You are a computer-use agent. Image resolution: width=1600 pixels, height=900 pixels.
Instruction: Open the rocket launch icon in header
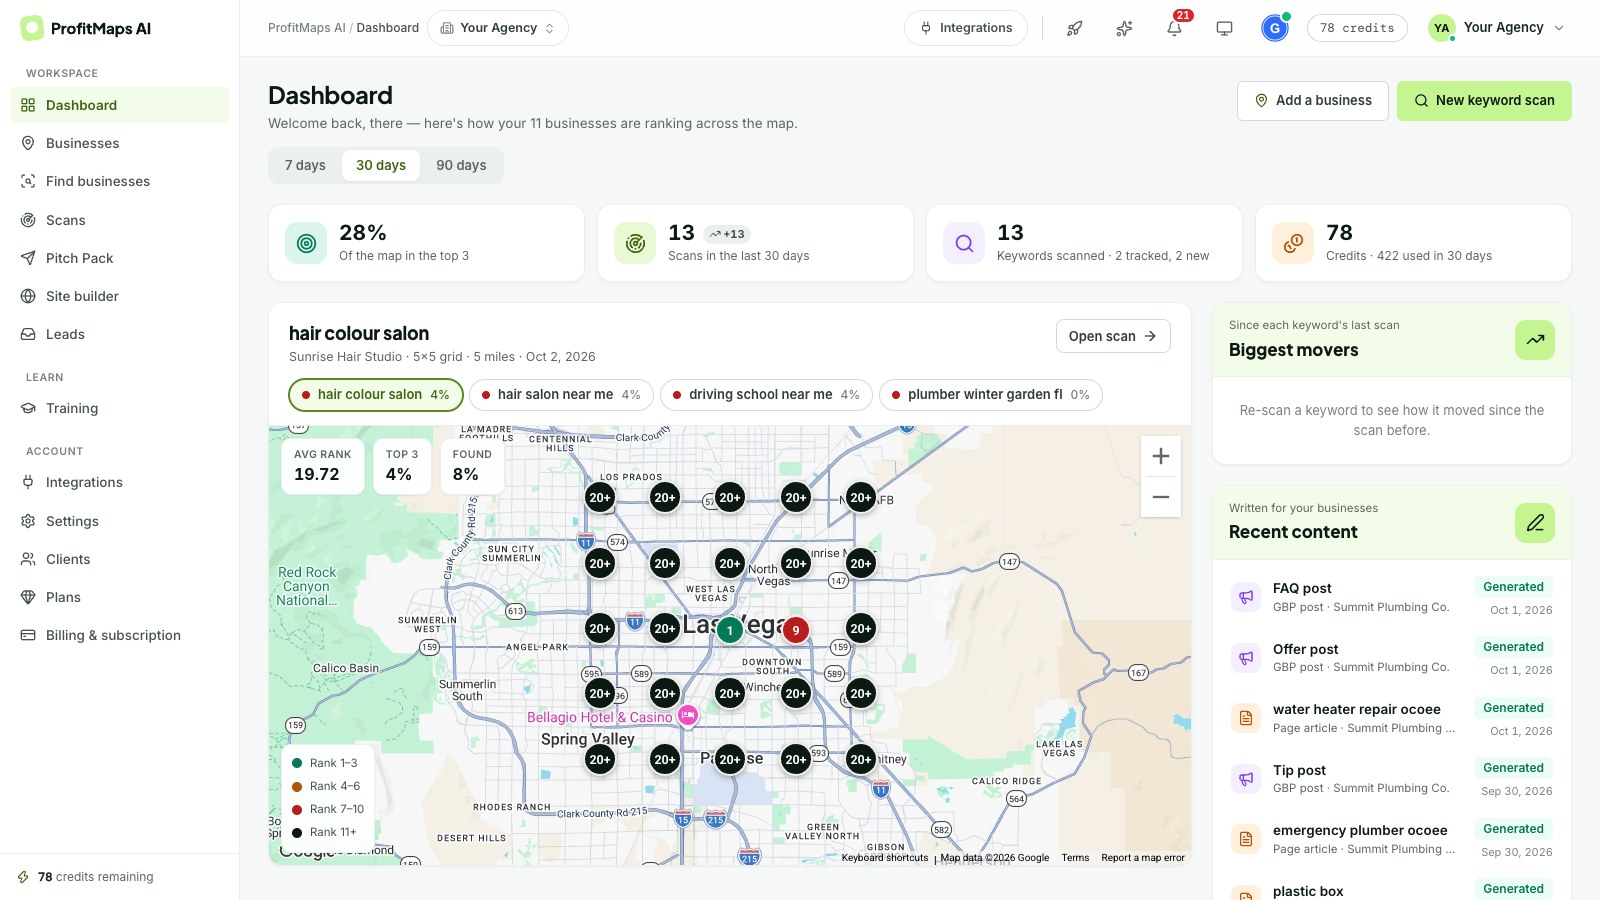coord(1075,28)
